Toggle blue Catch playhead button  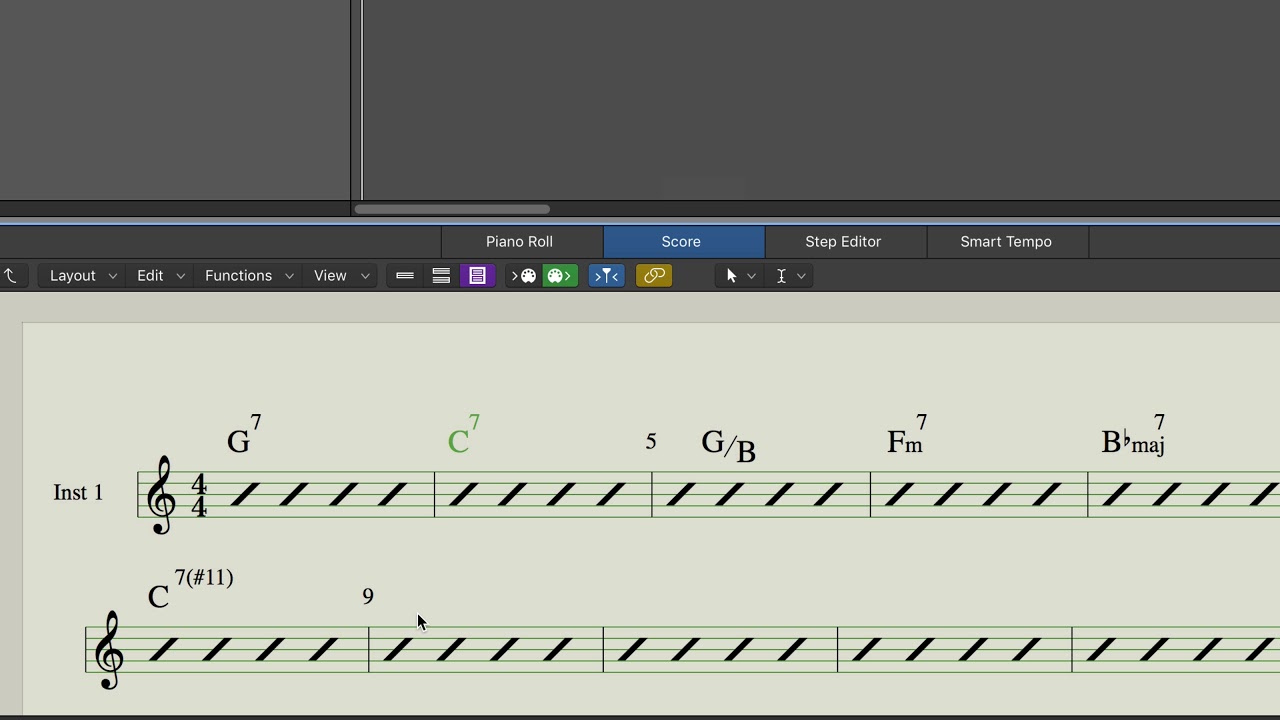coord(607,276)
